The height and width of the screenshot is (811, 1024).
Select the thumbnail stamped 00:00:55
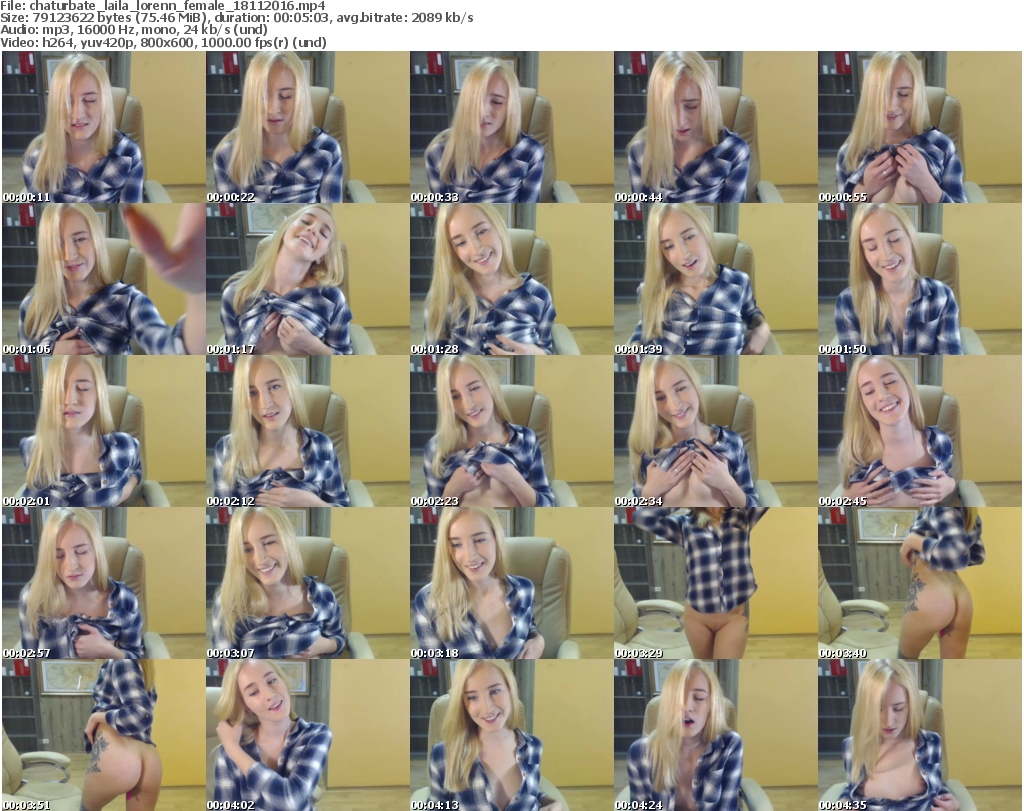tap(920, 127)
